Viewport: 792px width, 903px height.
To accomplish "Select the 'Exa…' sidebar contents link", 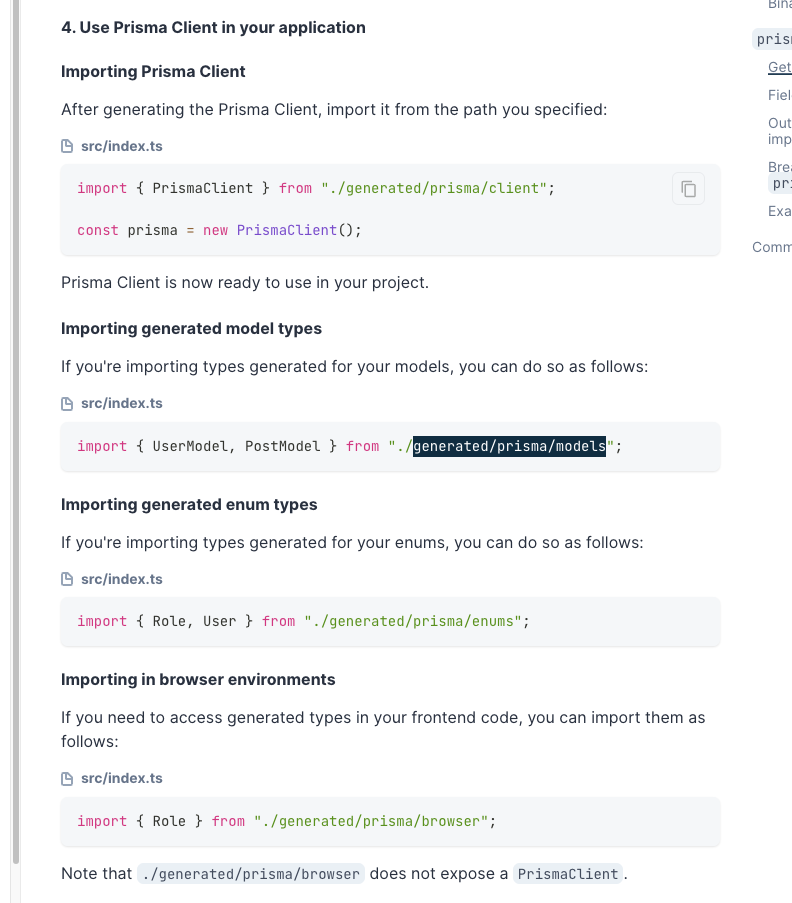I will coord(779,211).
